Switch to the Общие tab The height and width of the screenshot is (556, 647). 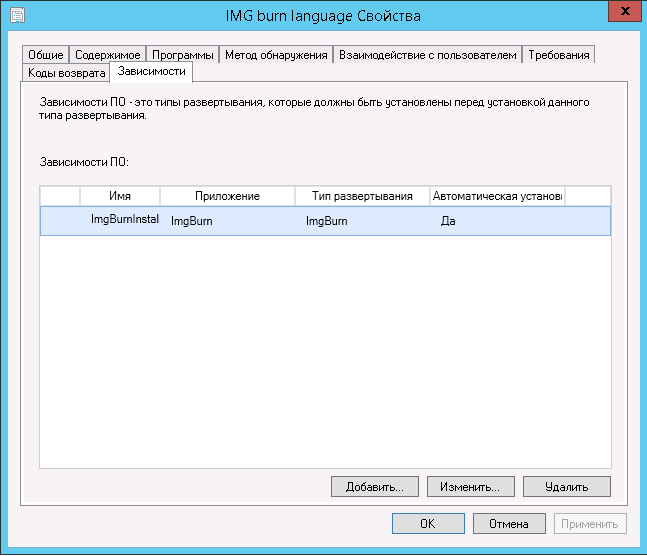pos(46,55)
